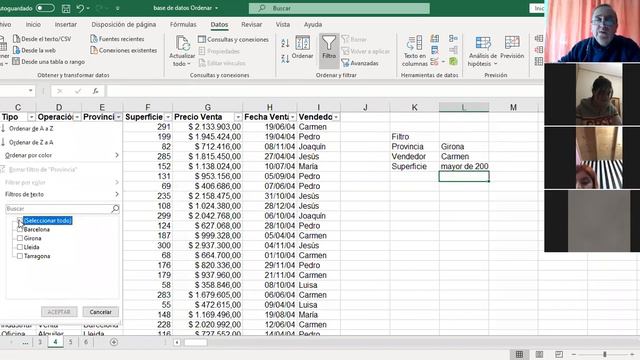Expand the Name Box dropdown arrow
Viewport: 640px width, 360px height.
click(x=31, y=91)
